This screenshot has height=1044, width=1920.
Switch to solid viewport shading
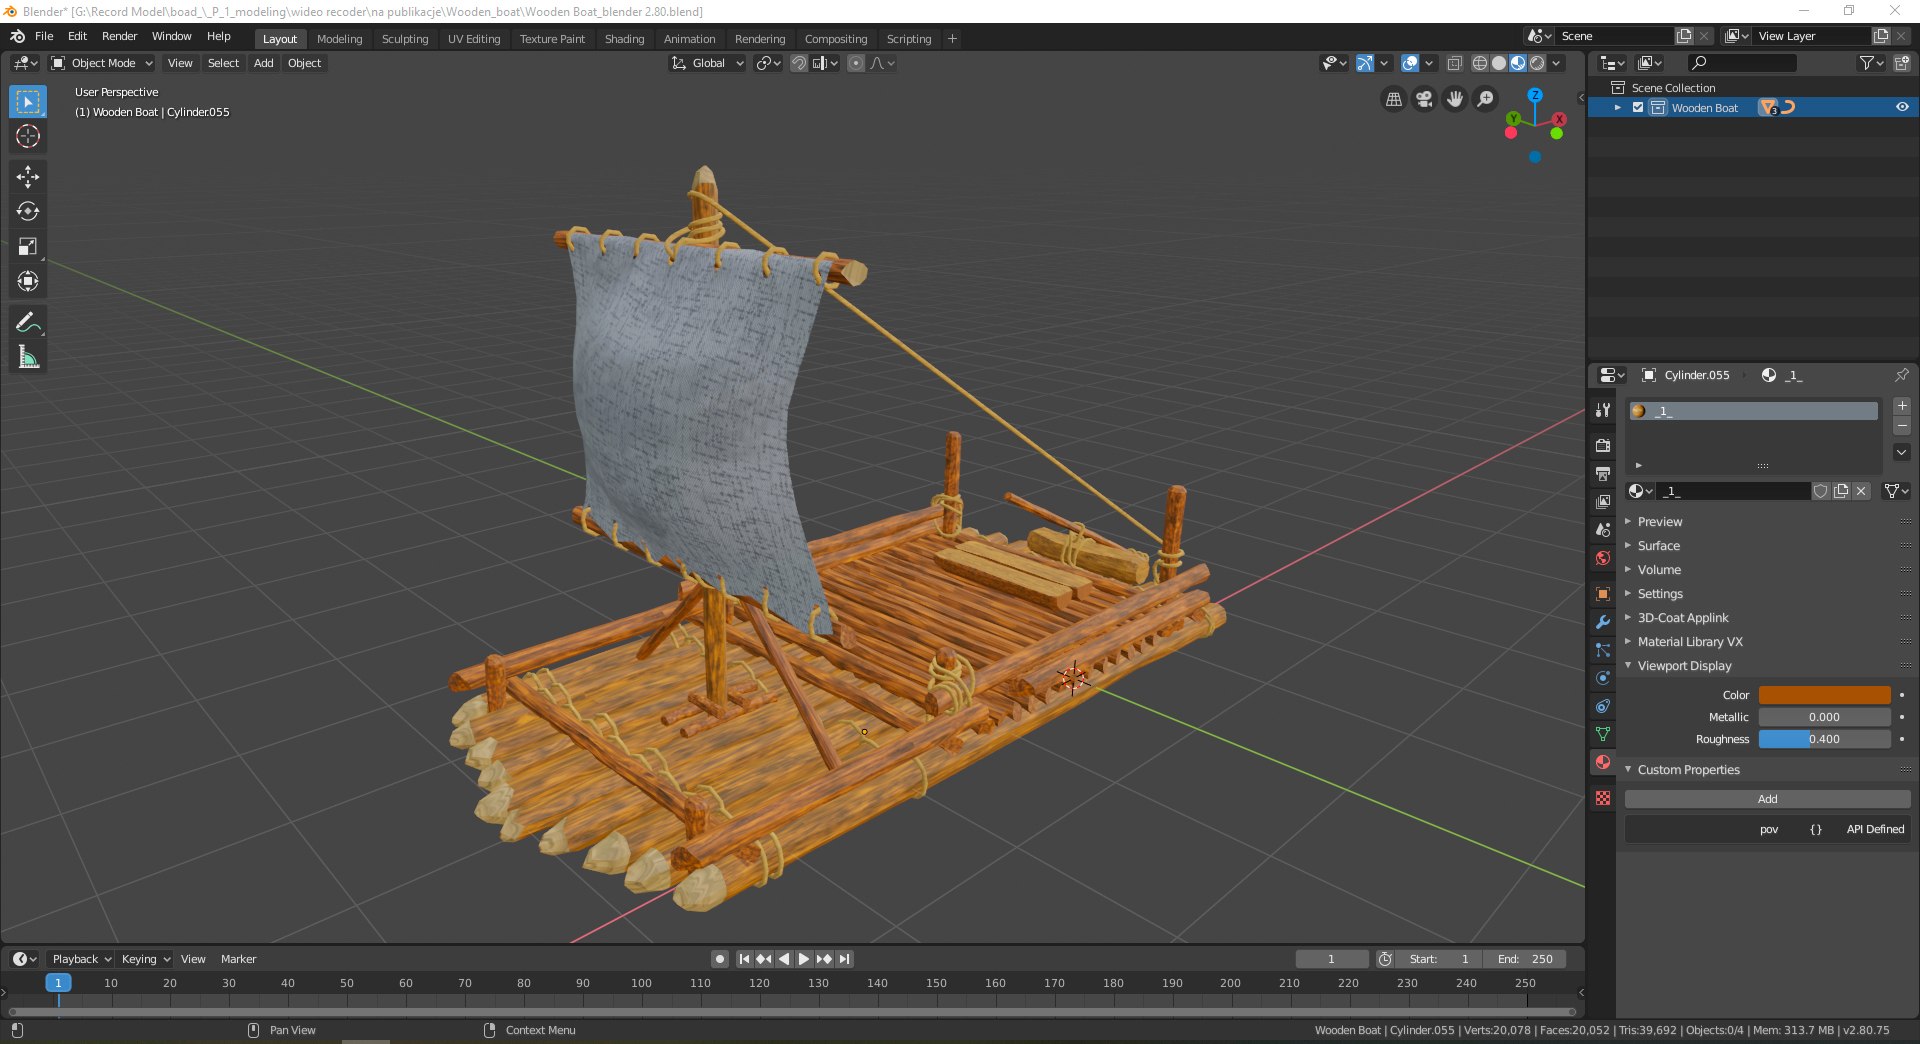1499,63
